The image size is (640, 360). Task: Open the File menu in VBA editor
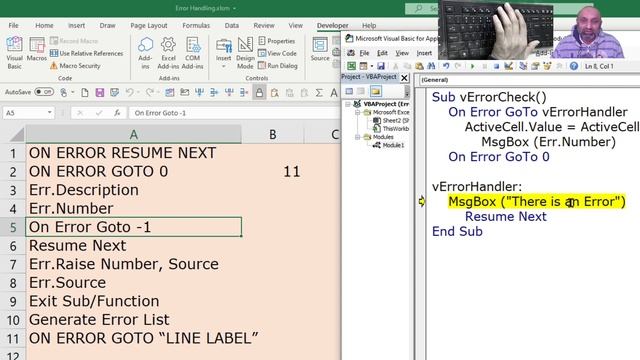tap(364, 53)
